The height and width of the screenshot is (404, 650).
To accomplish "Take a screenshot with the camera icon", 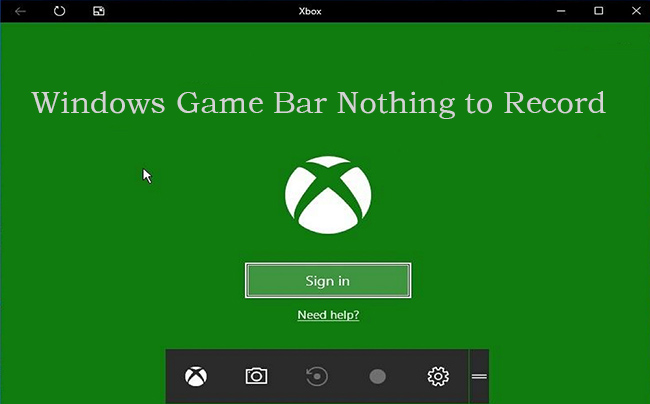I will 256,376.
